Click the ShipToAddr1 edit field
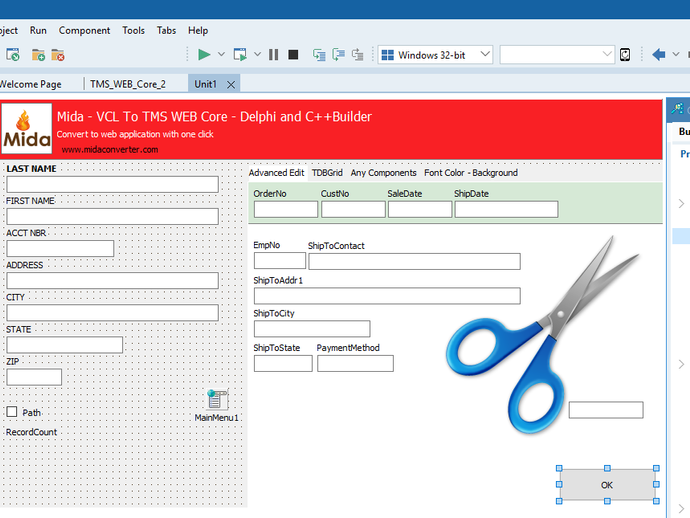This screenshot has height=518, width=690. 387,296
